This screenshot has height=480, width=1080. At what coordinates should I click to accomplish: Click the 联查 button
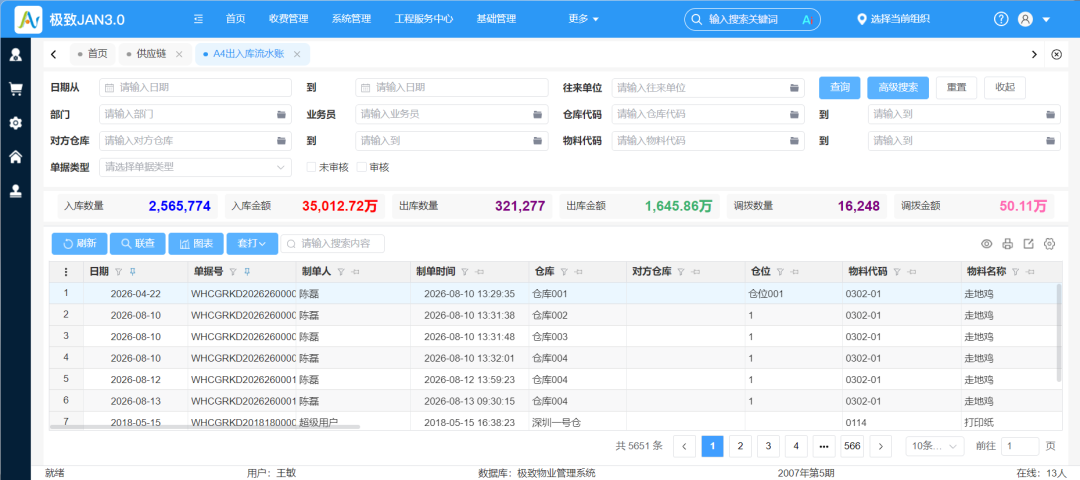(138, 243)
